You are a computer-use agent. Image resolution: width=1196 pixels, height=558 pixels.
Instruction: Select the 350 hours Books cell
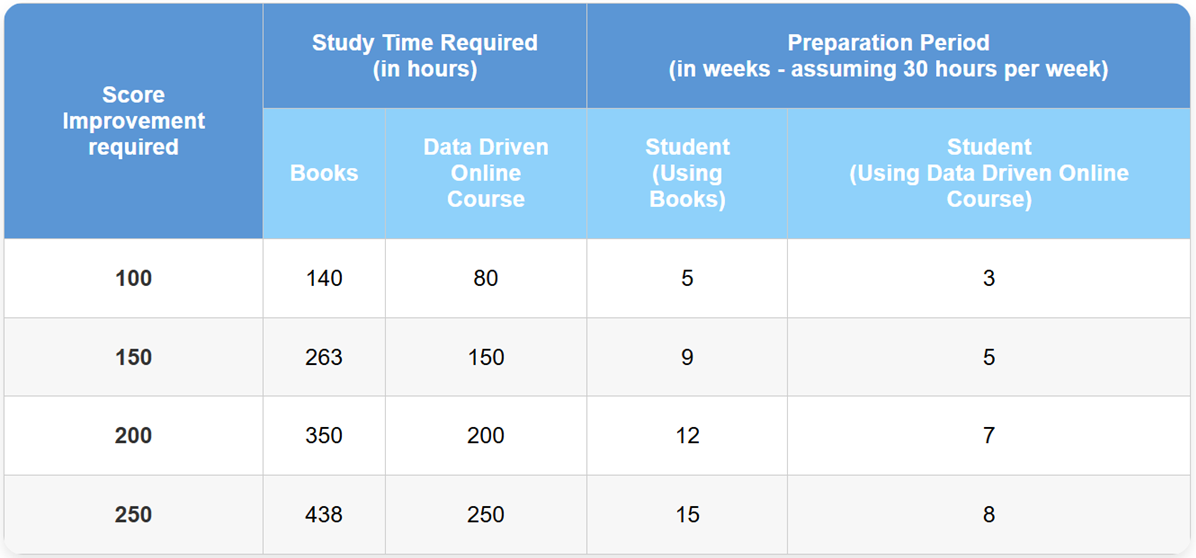324,436
